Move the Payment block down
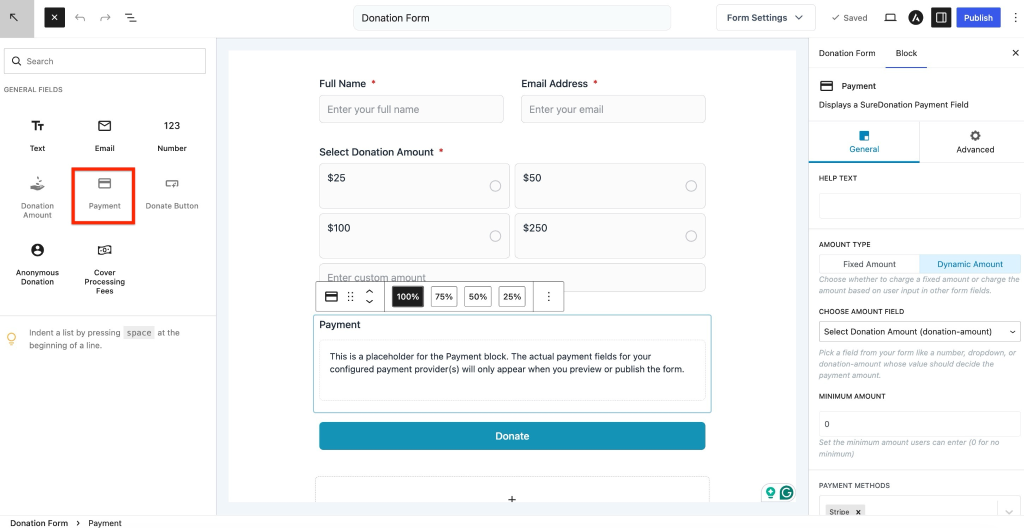 [369, 302]
